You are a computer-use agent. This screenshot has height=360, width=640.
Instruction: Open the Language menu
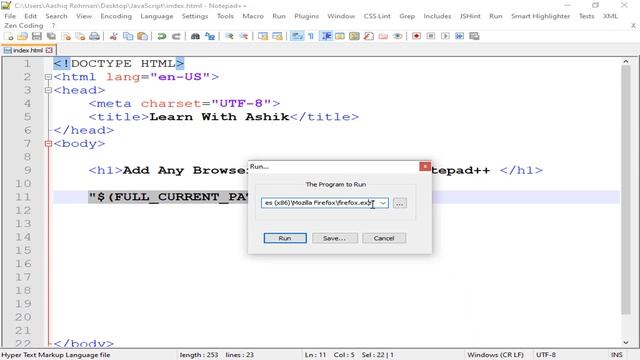tap(157, 16)
